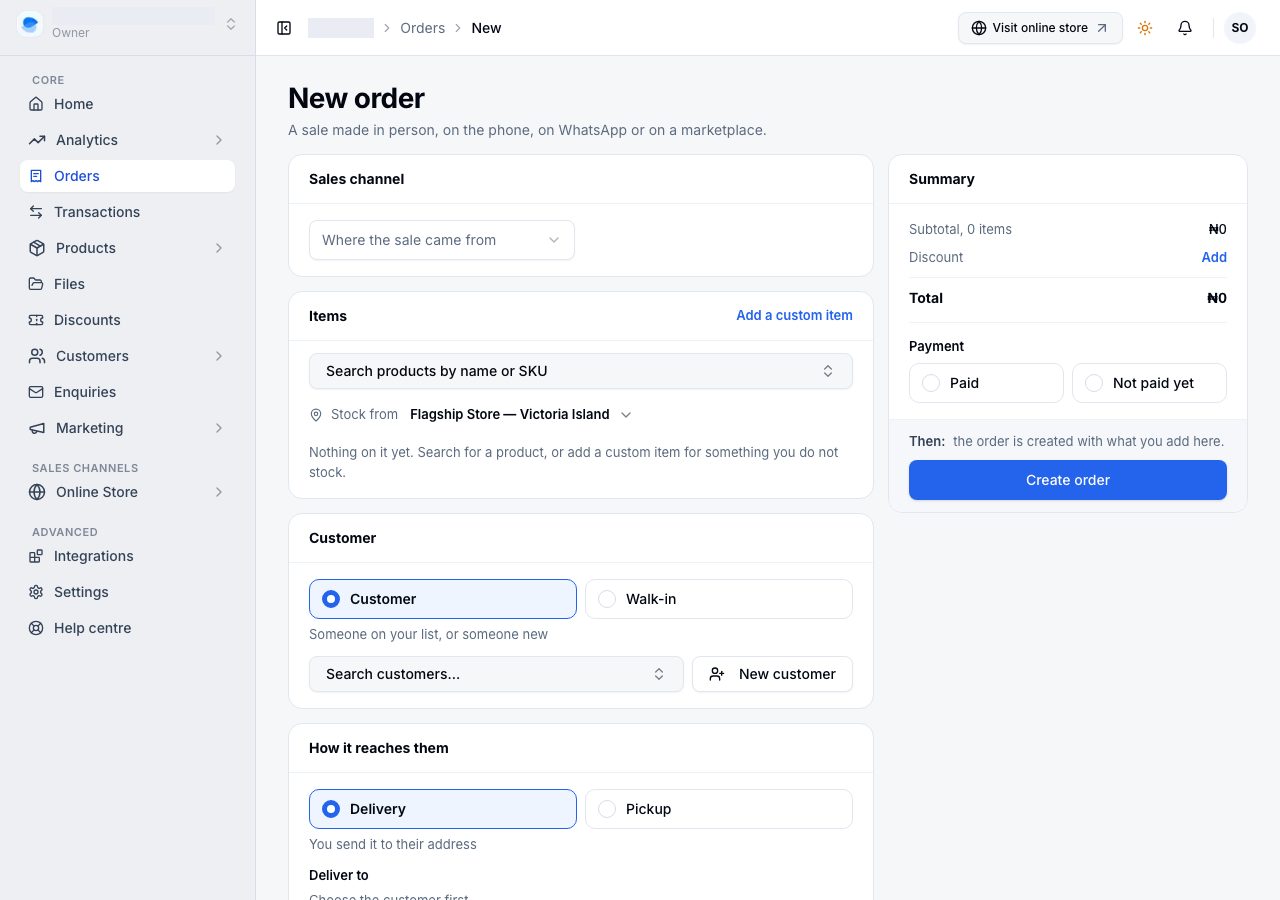Open the 'Where the sale came from' dropdown
This screenshot has width=1280, height=900.
tap(442, 240)
